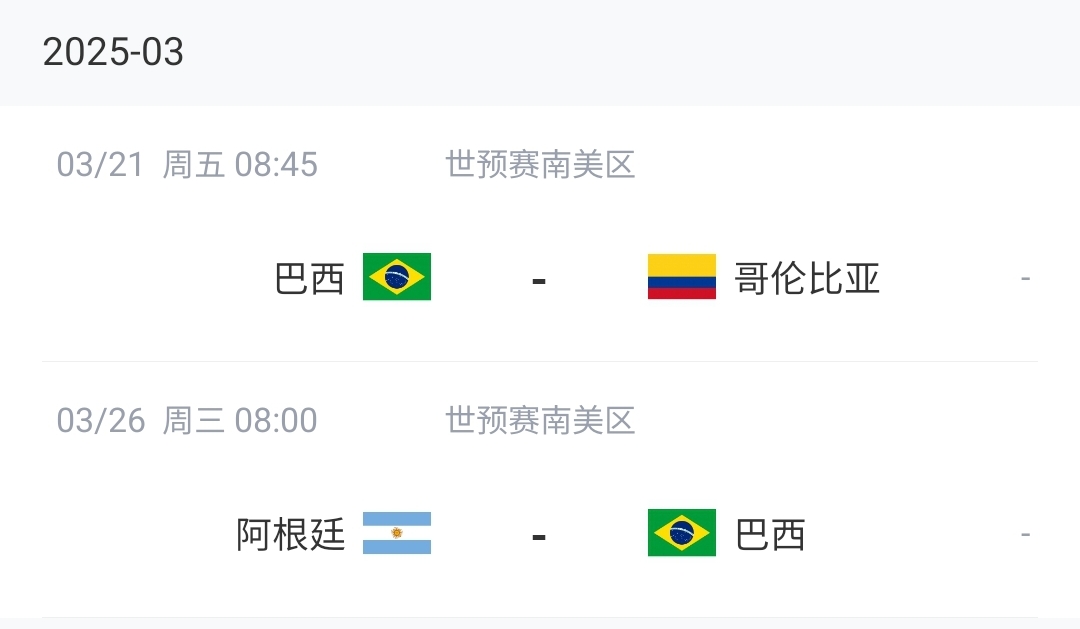Click the 08:45 kickoff time
The width and height of the screenshot is (1080, 629).
click(276, 164)
